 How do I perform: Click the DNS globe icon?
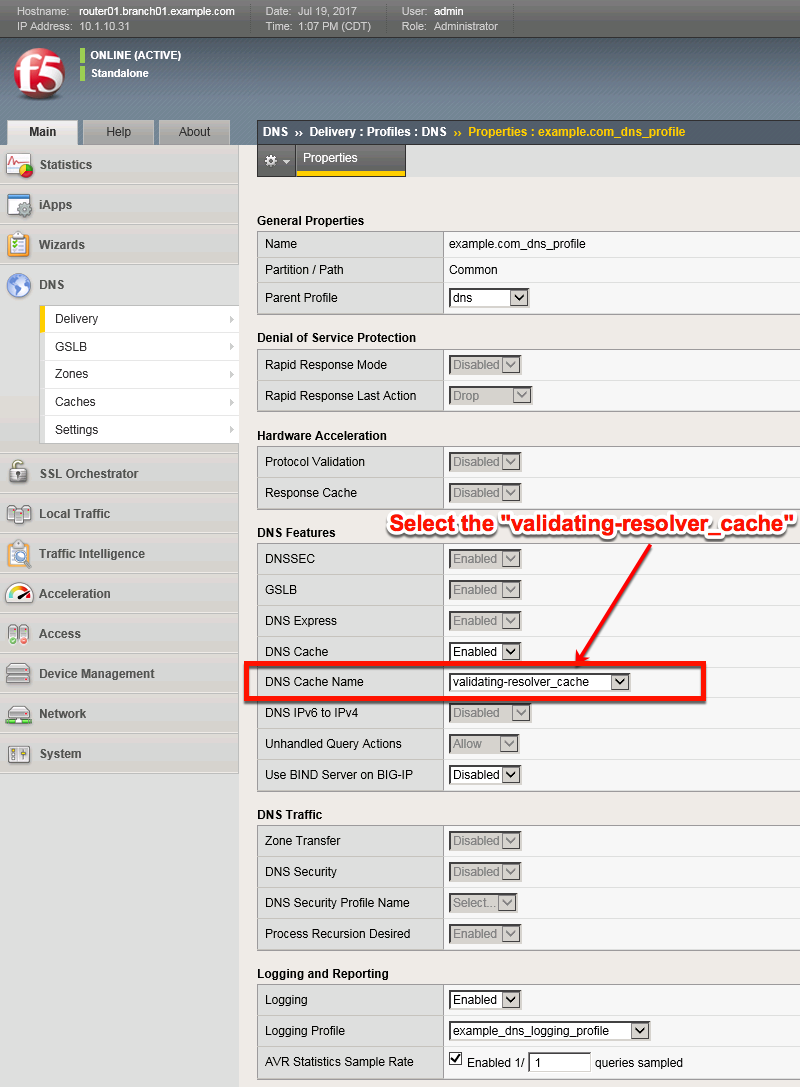(19, 285)
